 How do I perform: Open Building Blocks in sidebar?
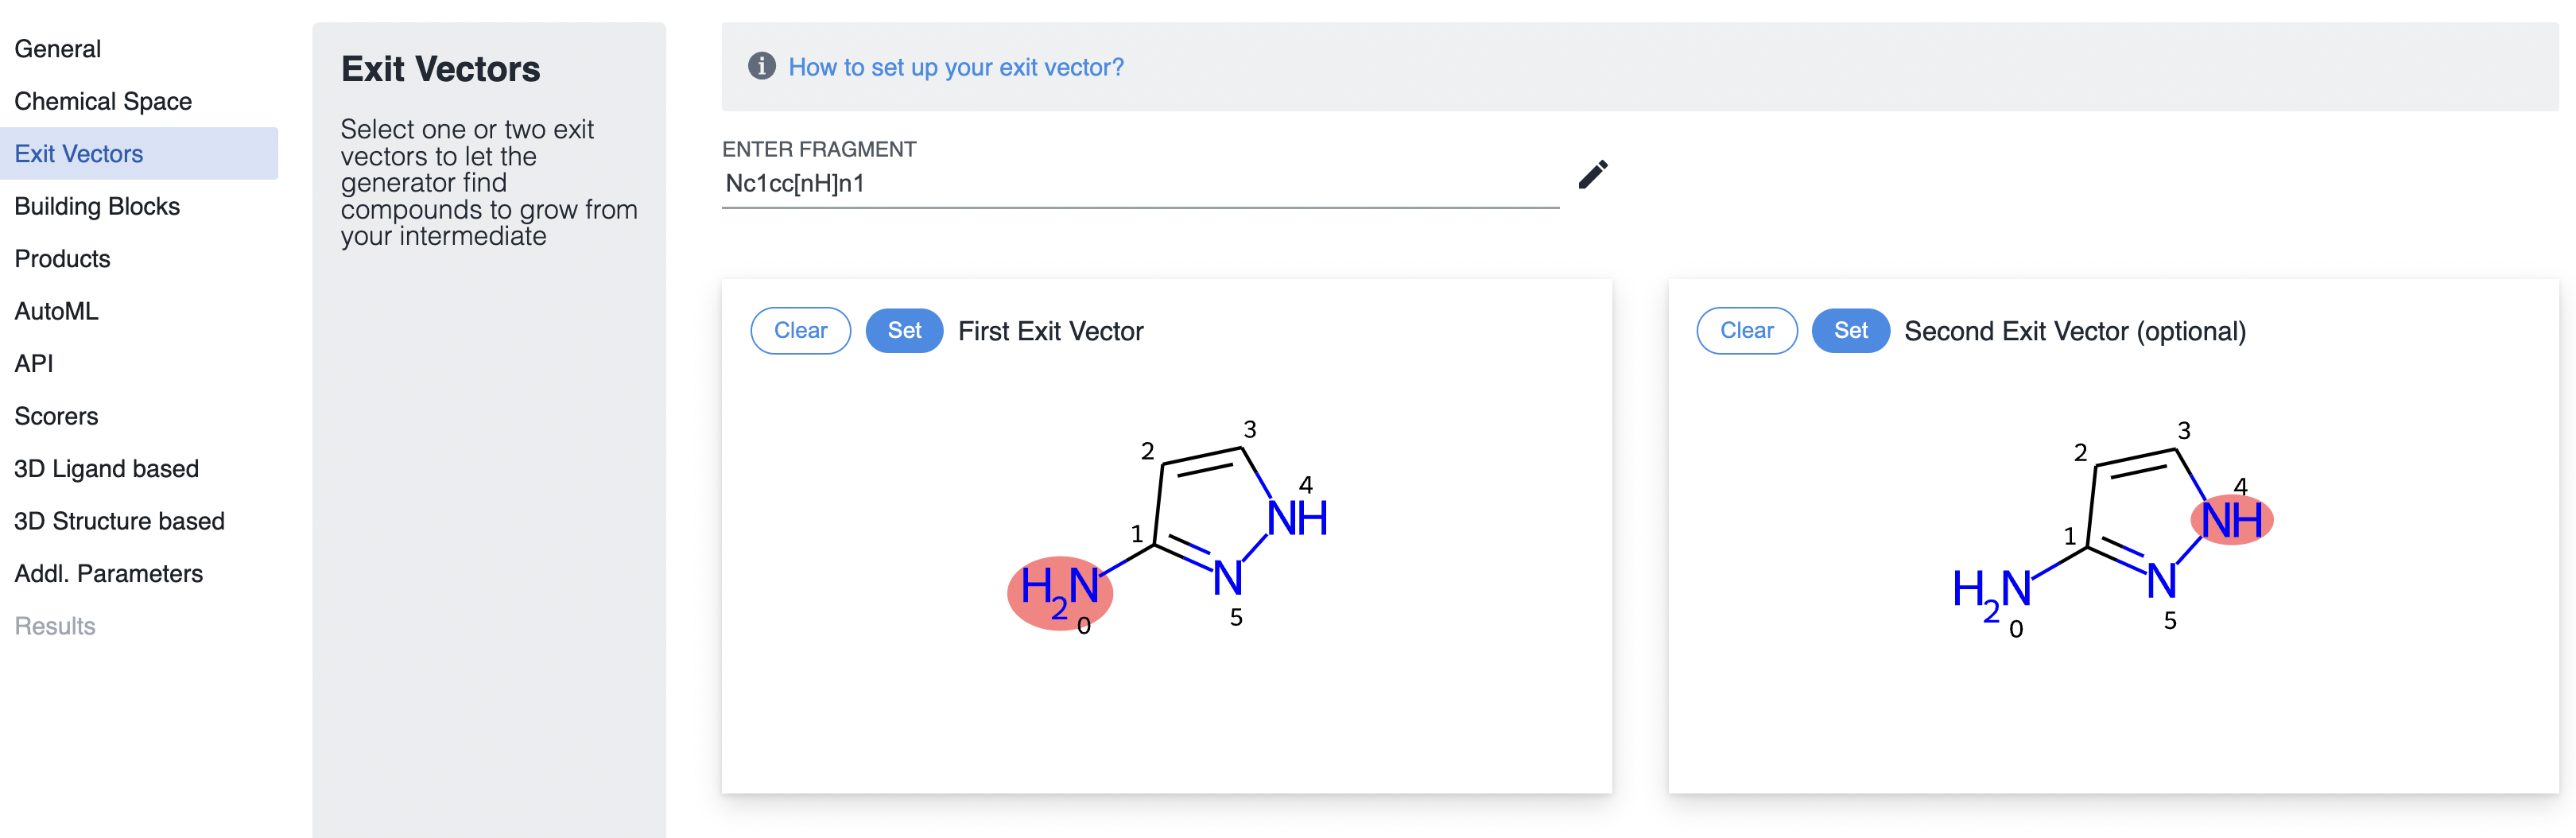[97, 206]
